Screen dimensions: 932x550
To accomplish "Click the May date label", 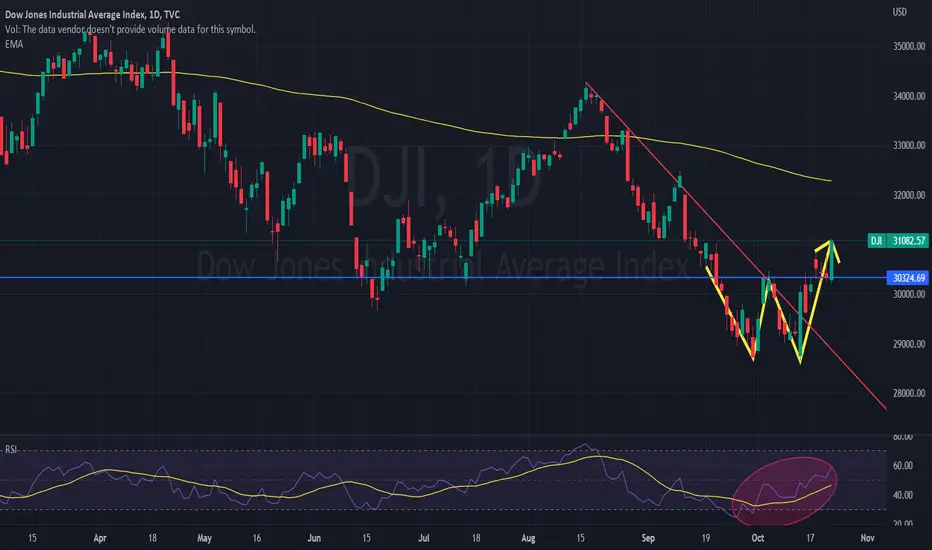I will point(204,538).
